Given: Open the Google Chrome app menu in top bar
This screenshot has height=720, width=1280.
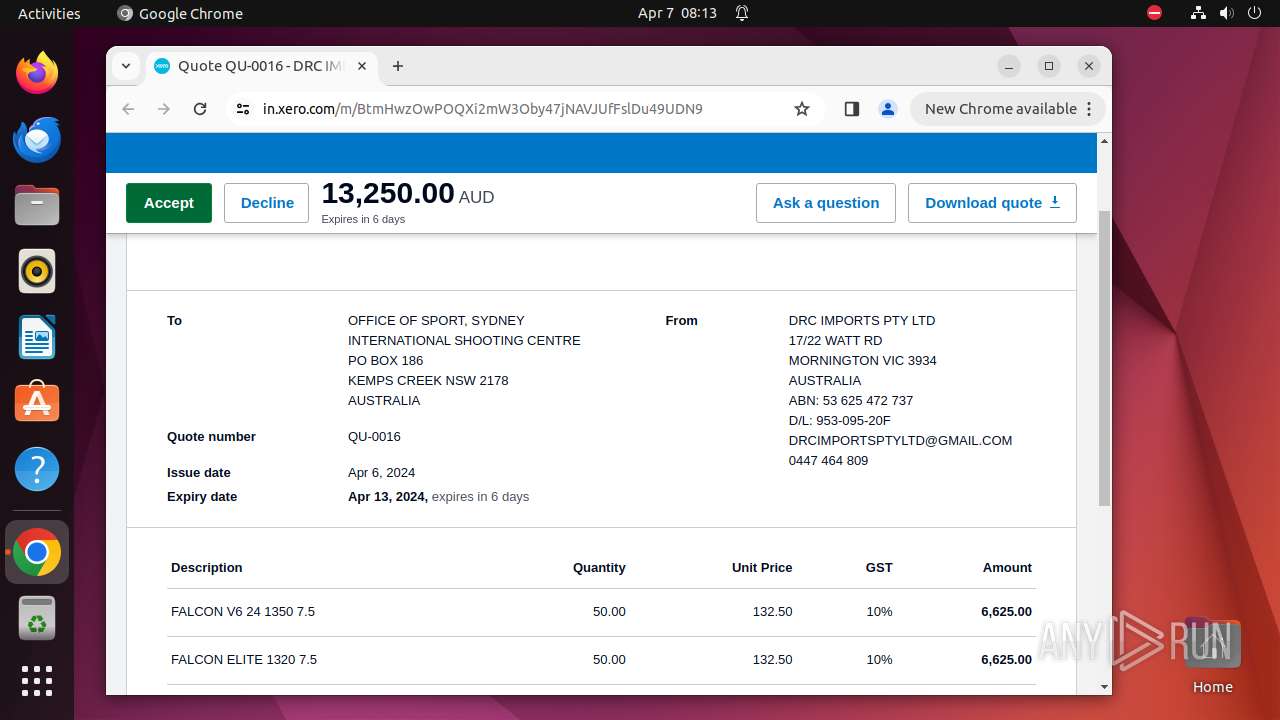Looking at the screenshot, I should [180, 13].
